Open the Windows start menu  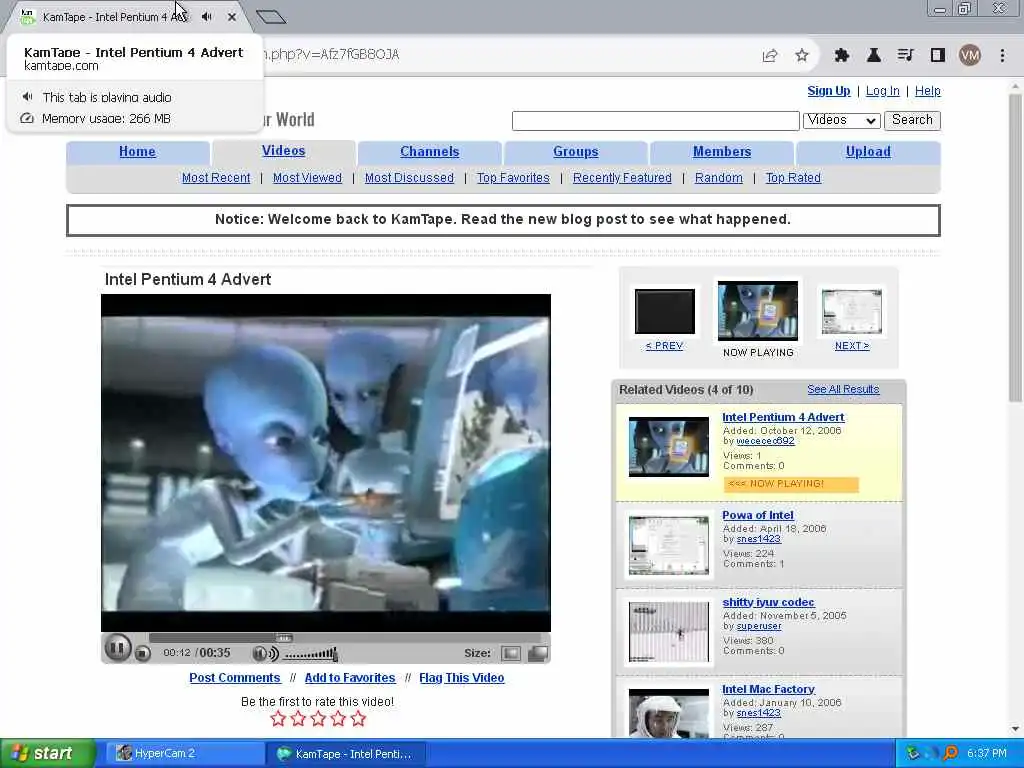pyautogui.click(x=47, y=753)
